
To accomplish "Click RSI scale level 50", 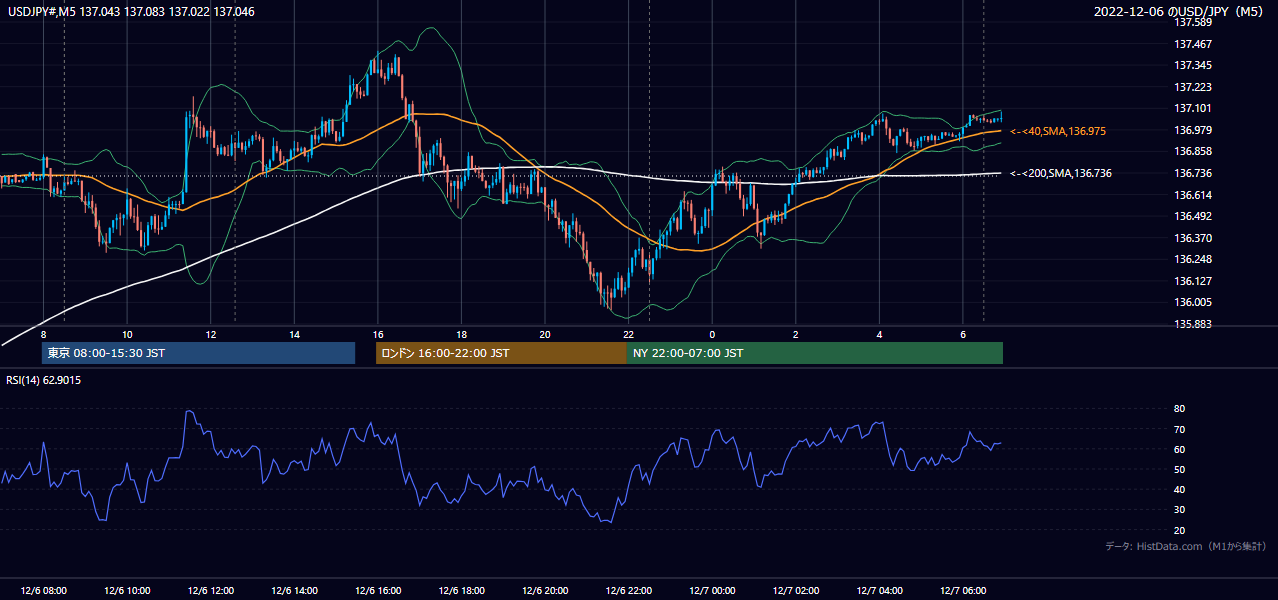I will pos(1179,469).
